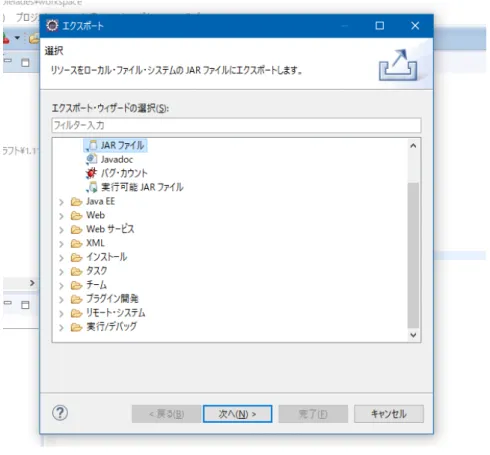Click the 実行/デバッグ folder icon

pyautogui.click(x=76, y=327)
